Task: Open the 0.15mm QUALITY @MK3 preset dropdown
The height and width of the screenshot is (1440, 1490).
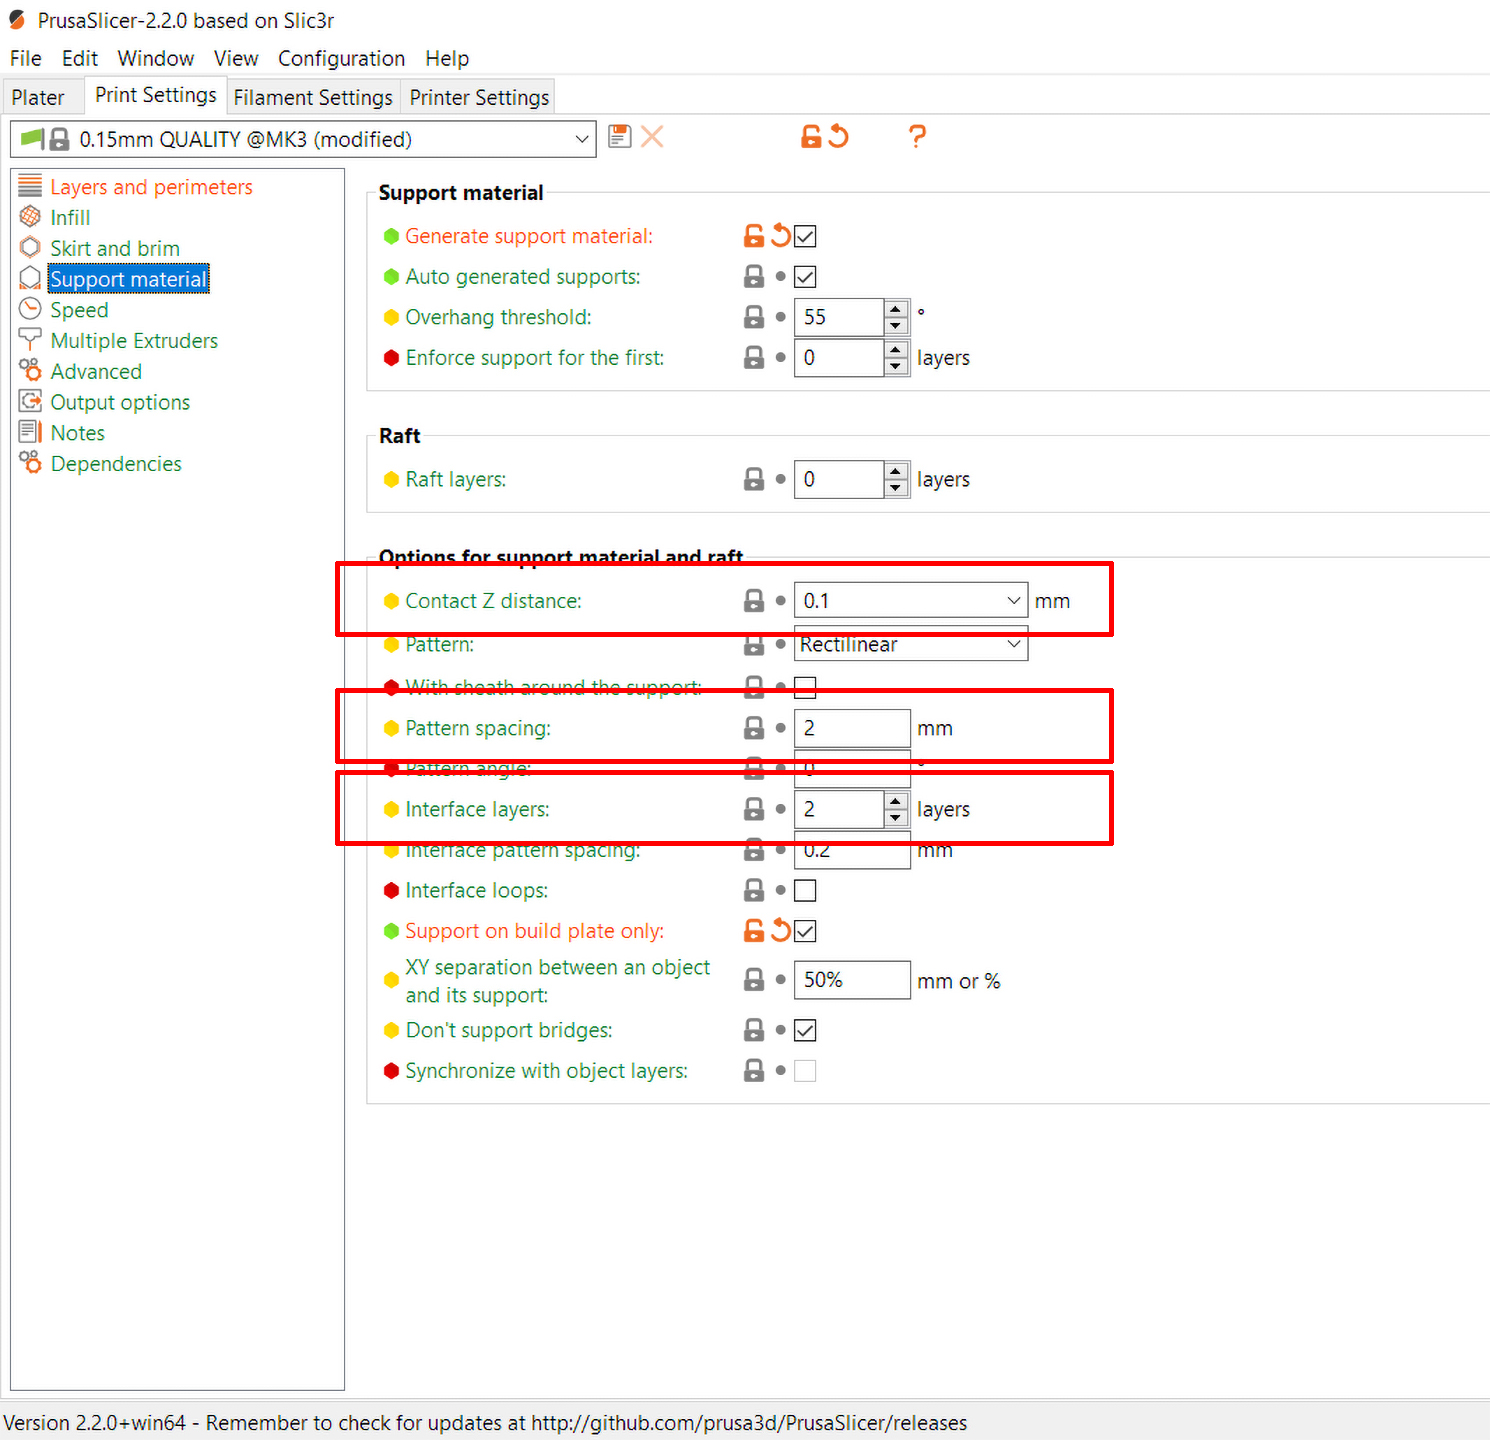Action: (x=303, y=139)
